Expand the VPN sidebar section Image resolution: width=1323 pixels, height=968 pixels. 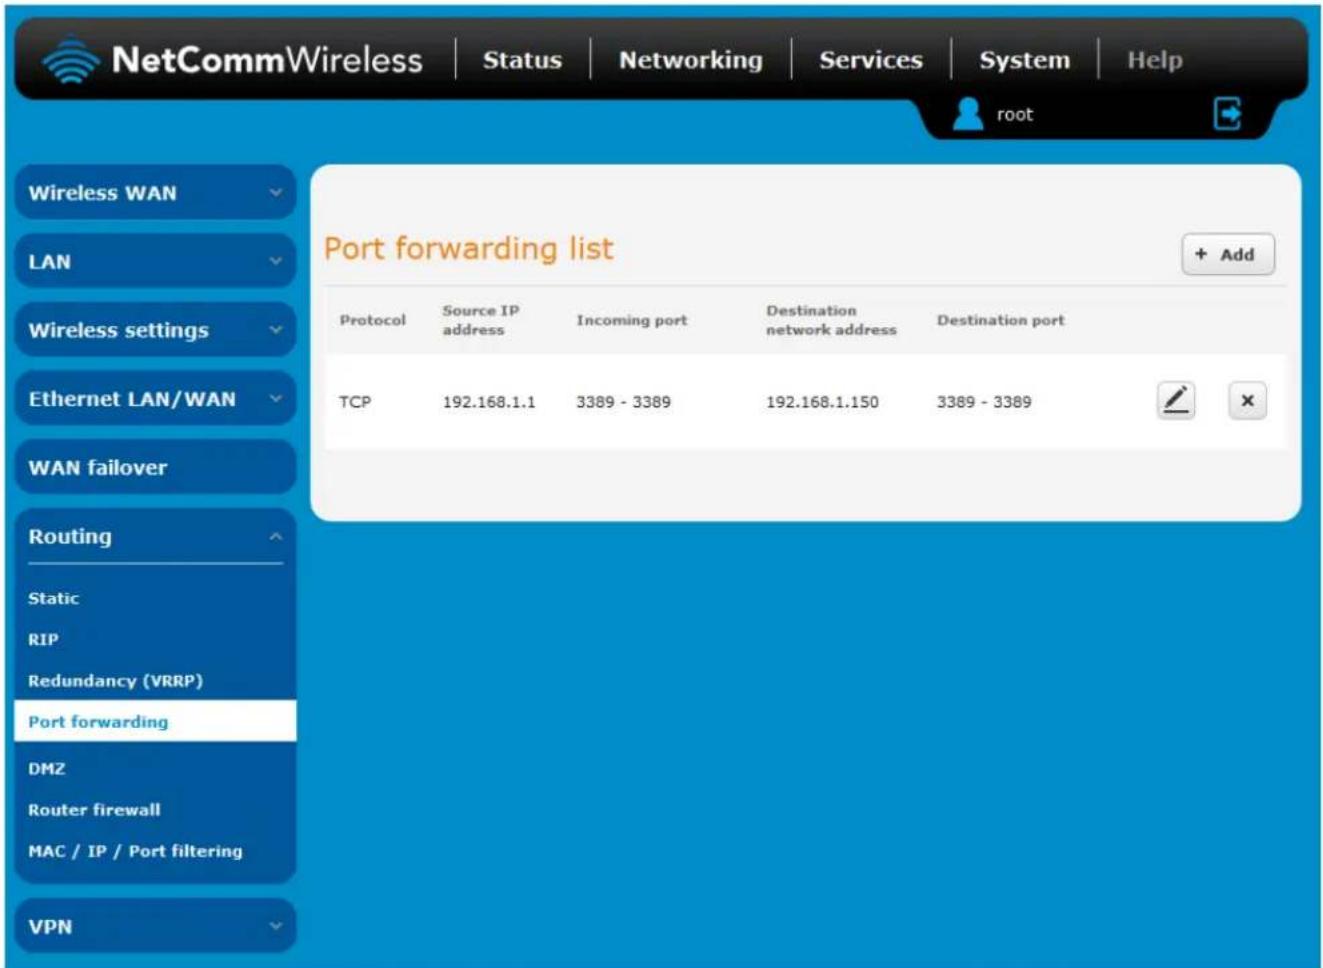155,926
